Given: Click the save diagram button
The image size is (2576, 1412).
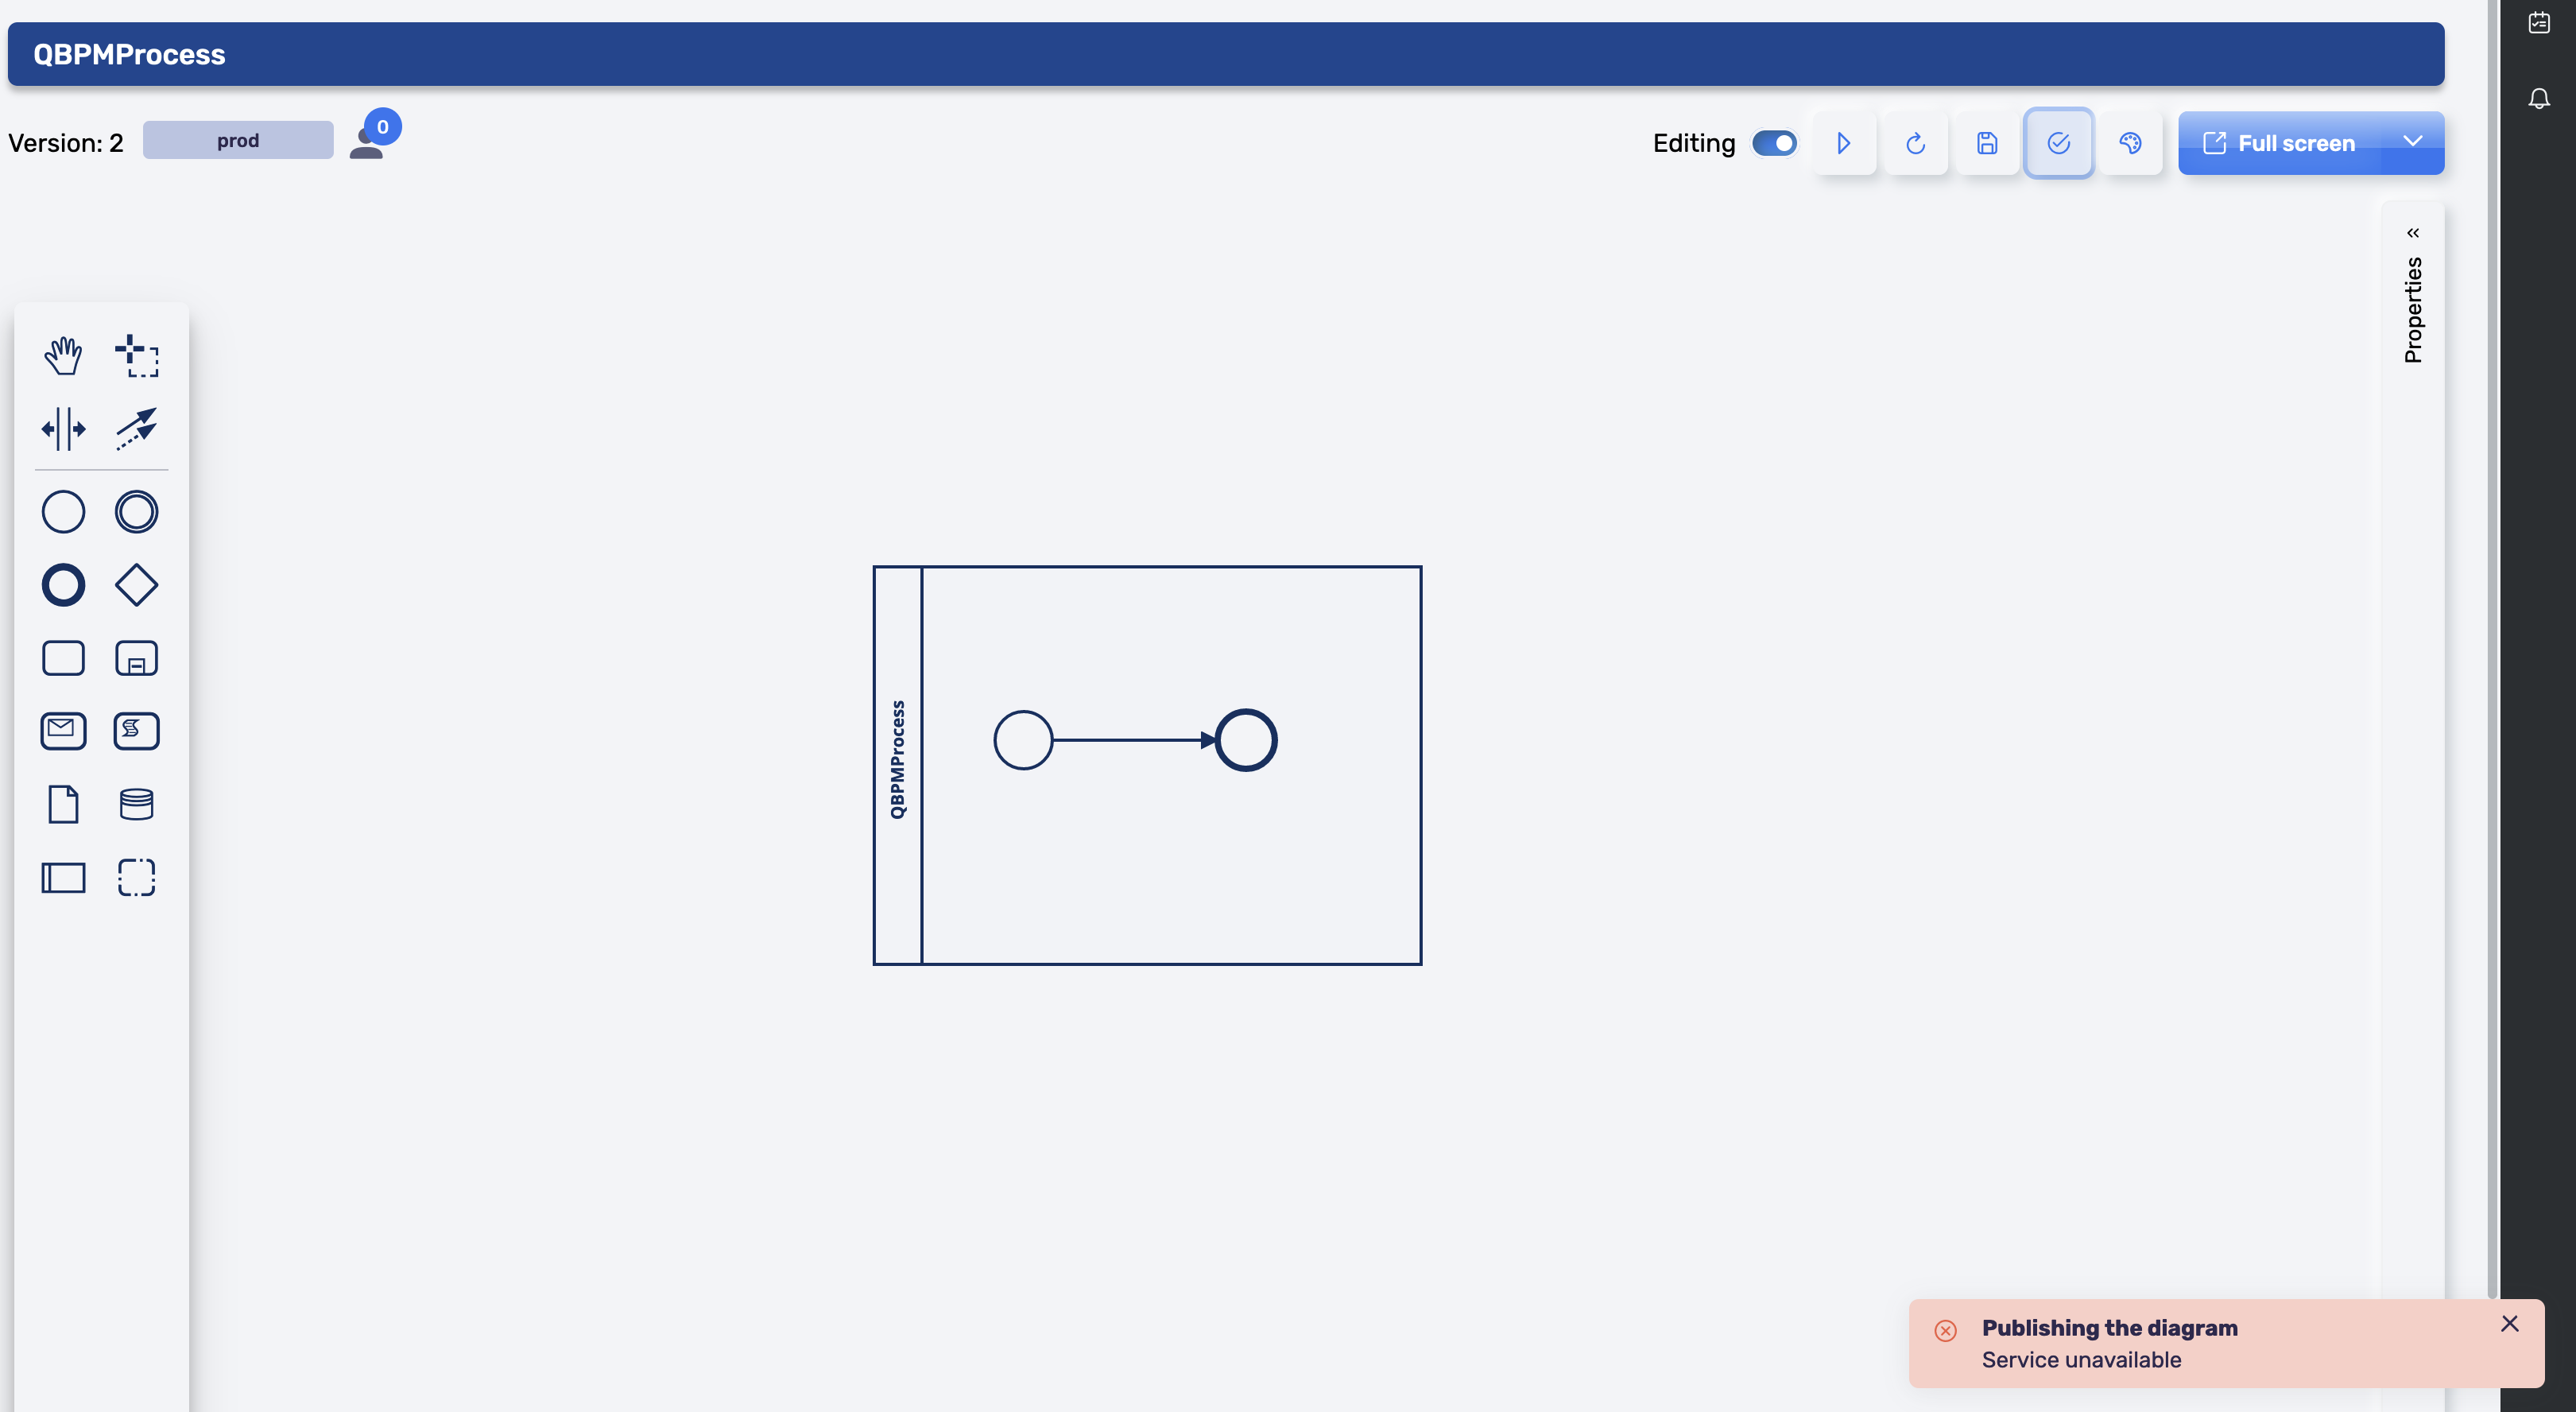Looking at the screenshot, I should tap(1987, 142).
